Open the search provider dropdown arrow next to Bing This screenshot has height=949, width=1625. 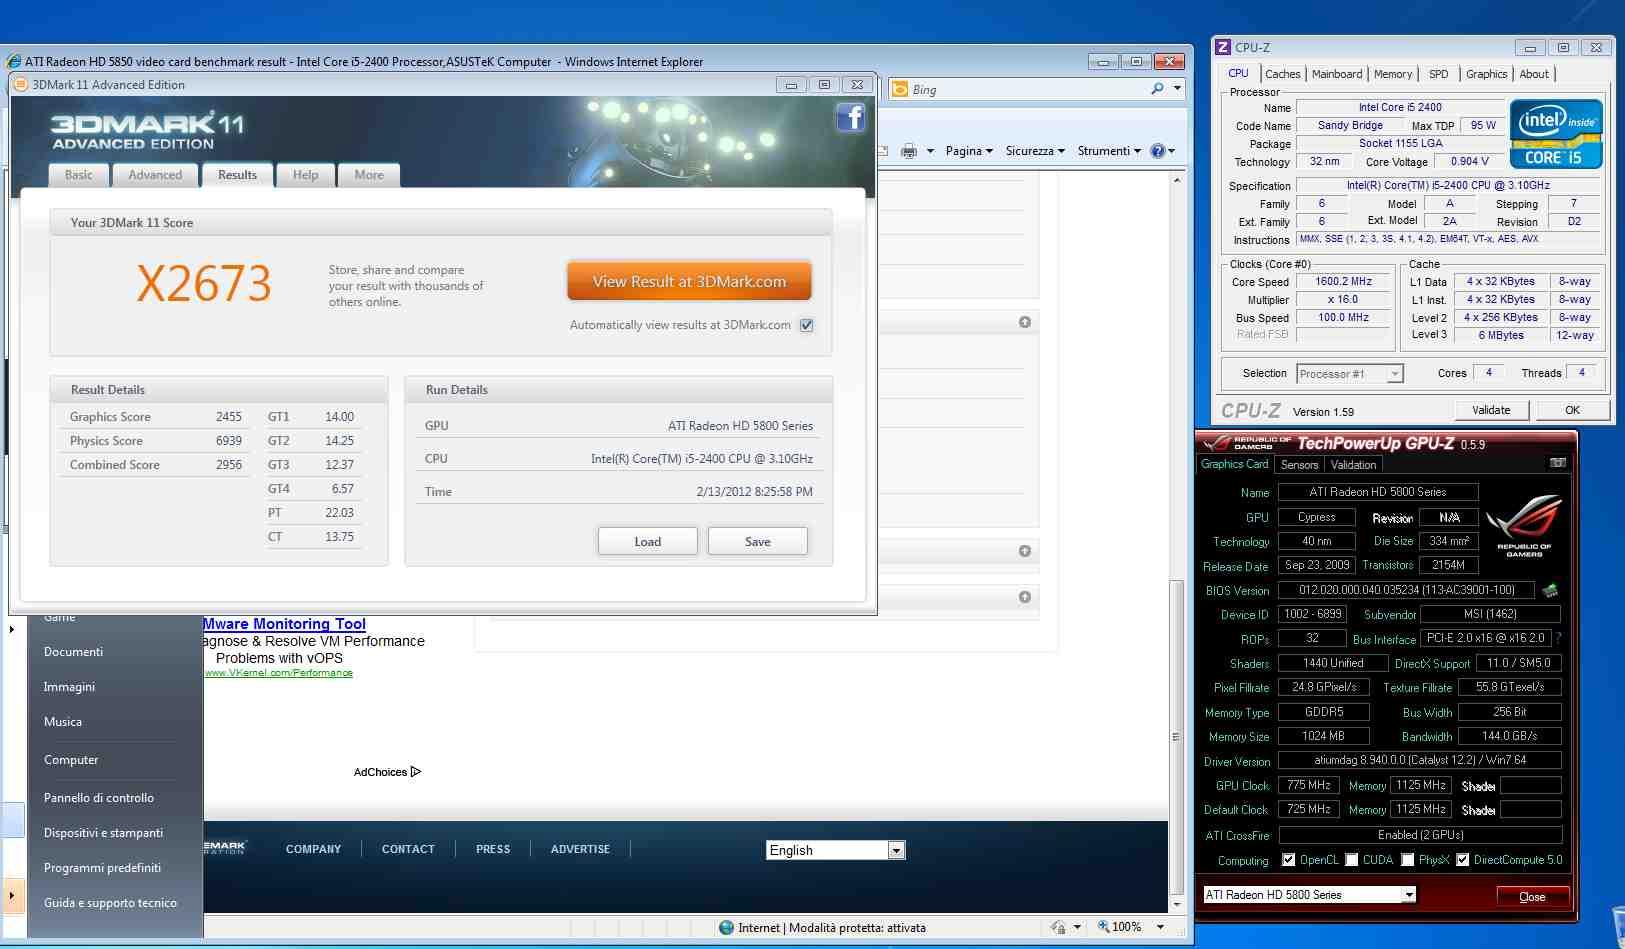pos(1177,89)
